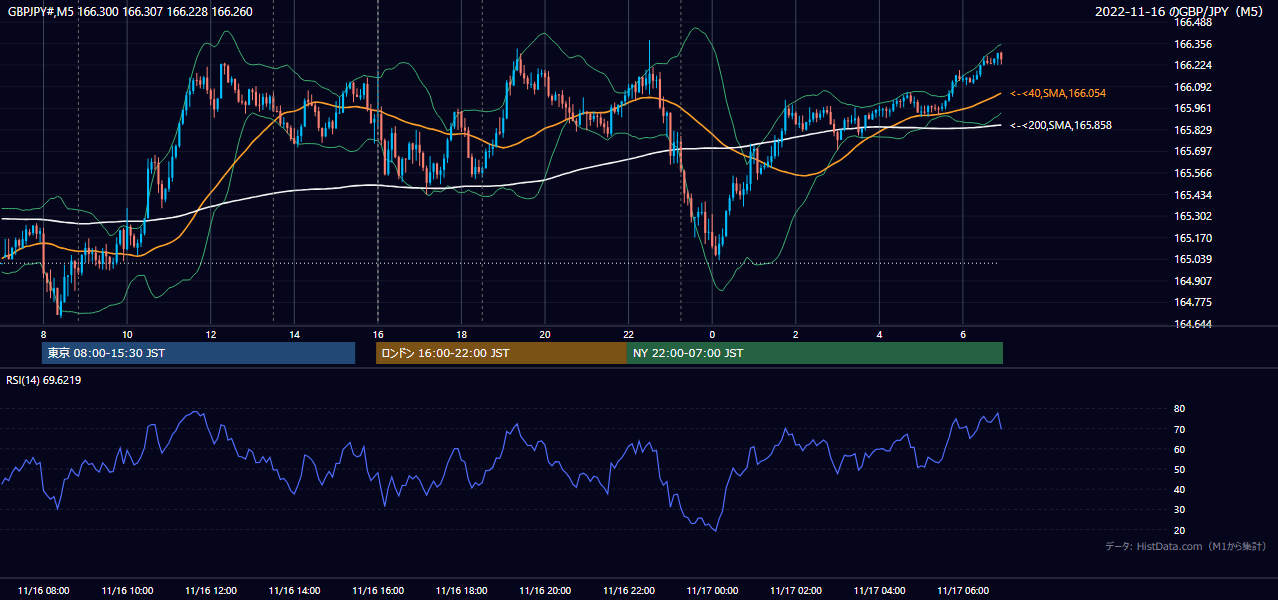Click the HistData.com data source credit
This screenshot has width=1278, height=600.
(1185, 547)
